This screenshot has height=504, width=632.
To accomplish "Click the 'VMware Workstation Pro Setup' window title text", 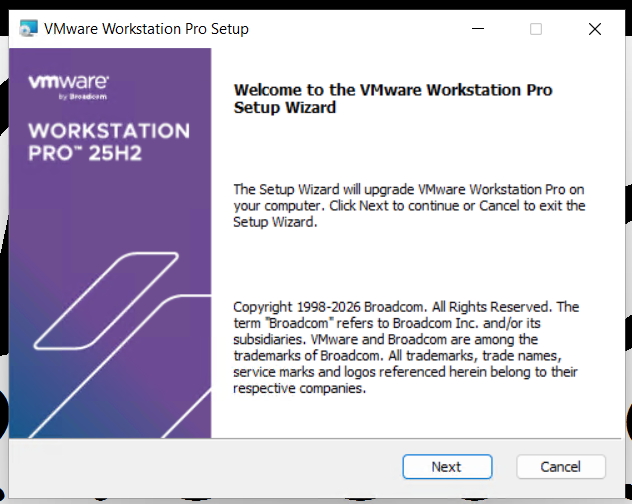I will (146, 29).
